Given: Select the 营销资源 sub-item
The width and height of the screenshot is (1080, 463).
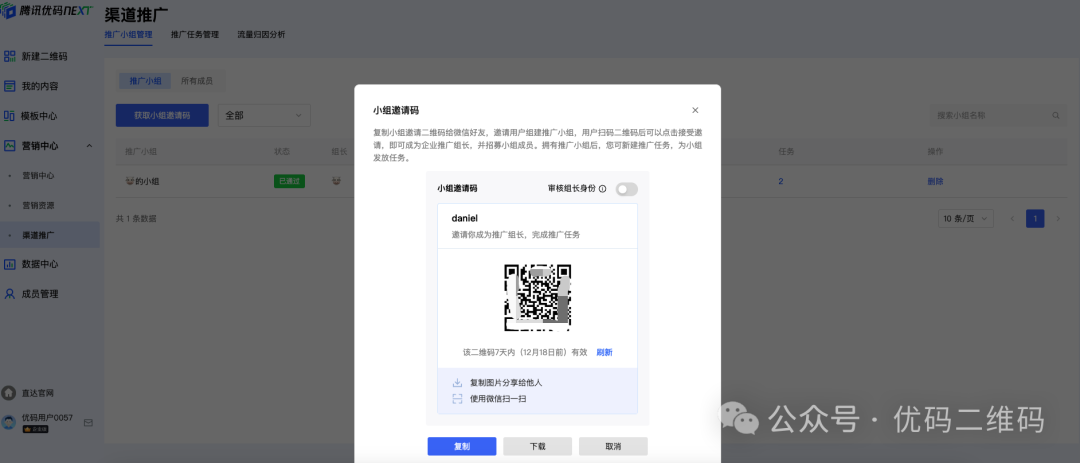Looking at the screenshot, I should coord(38,205).
